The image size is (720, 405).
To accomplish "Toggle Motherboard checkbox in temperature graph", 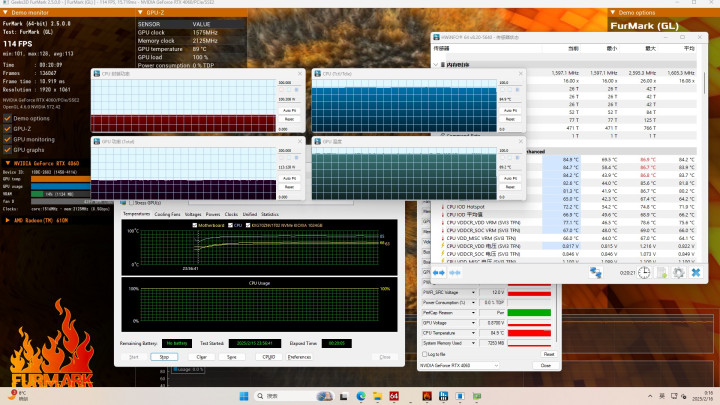I will click(x=195, y=225).
